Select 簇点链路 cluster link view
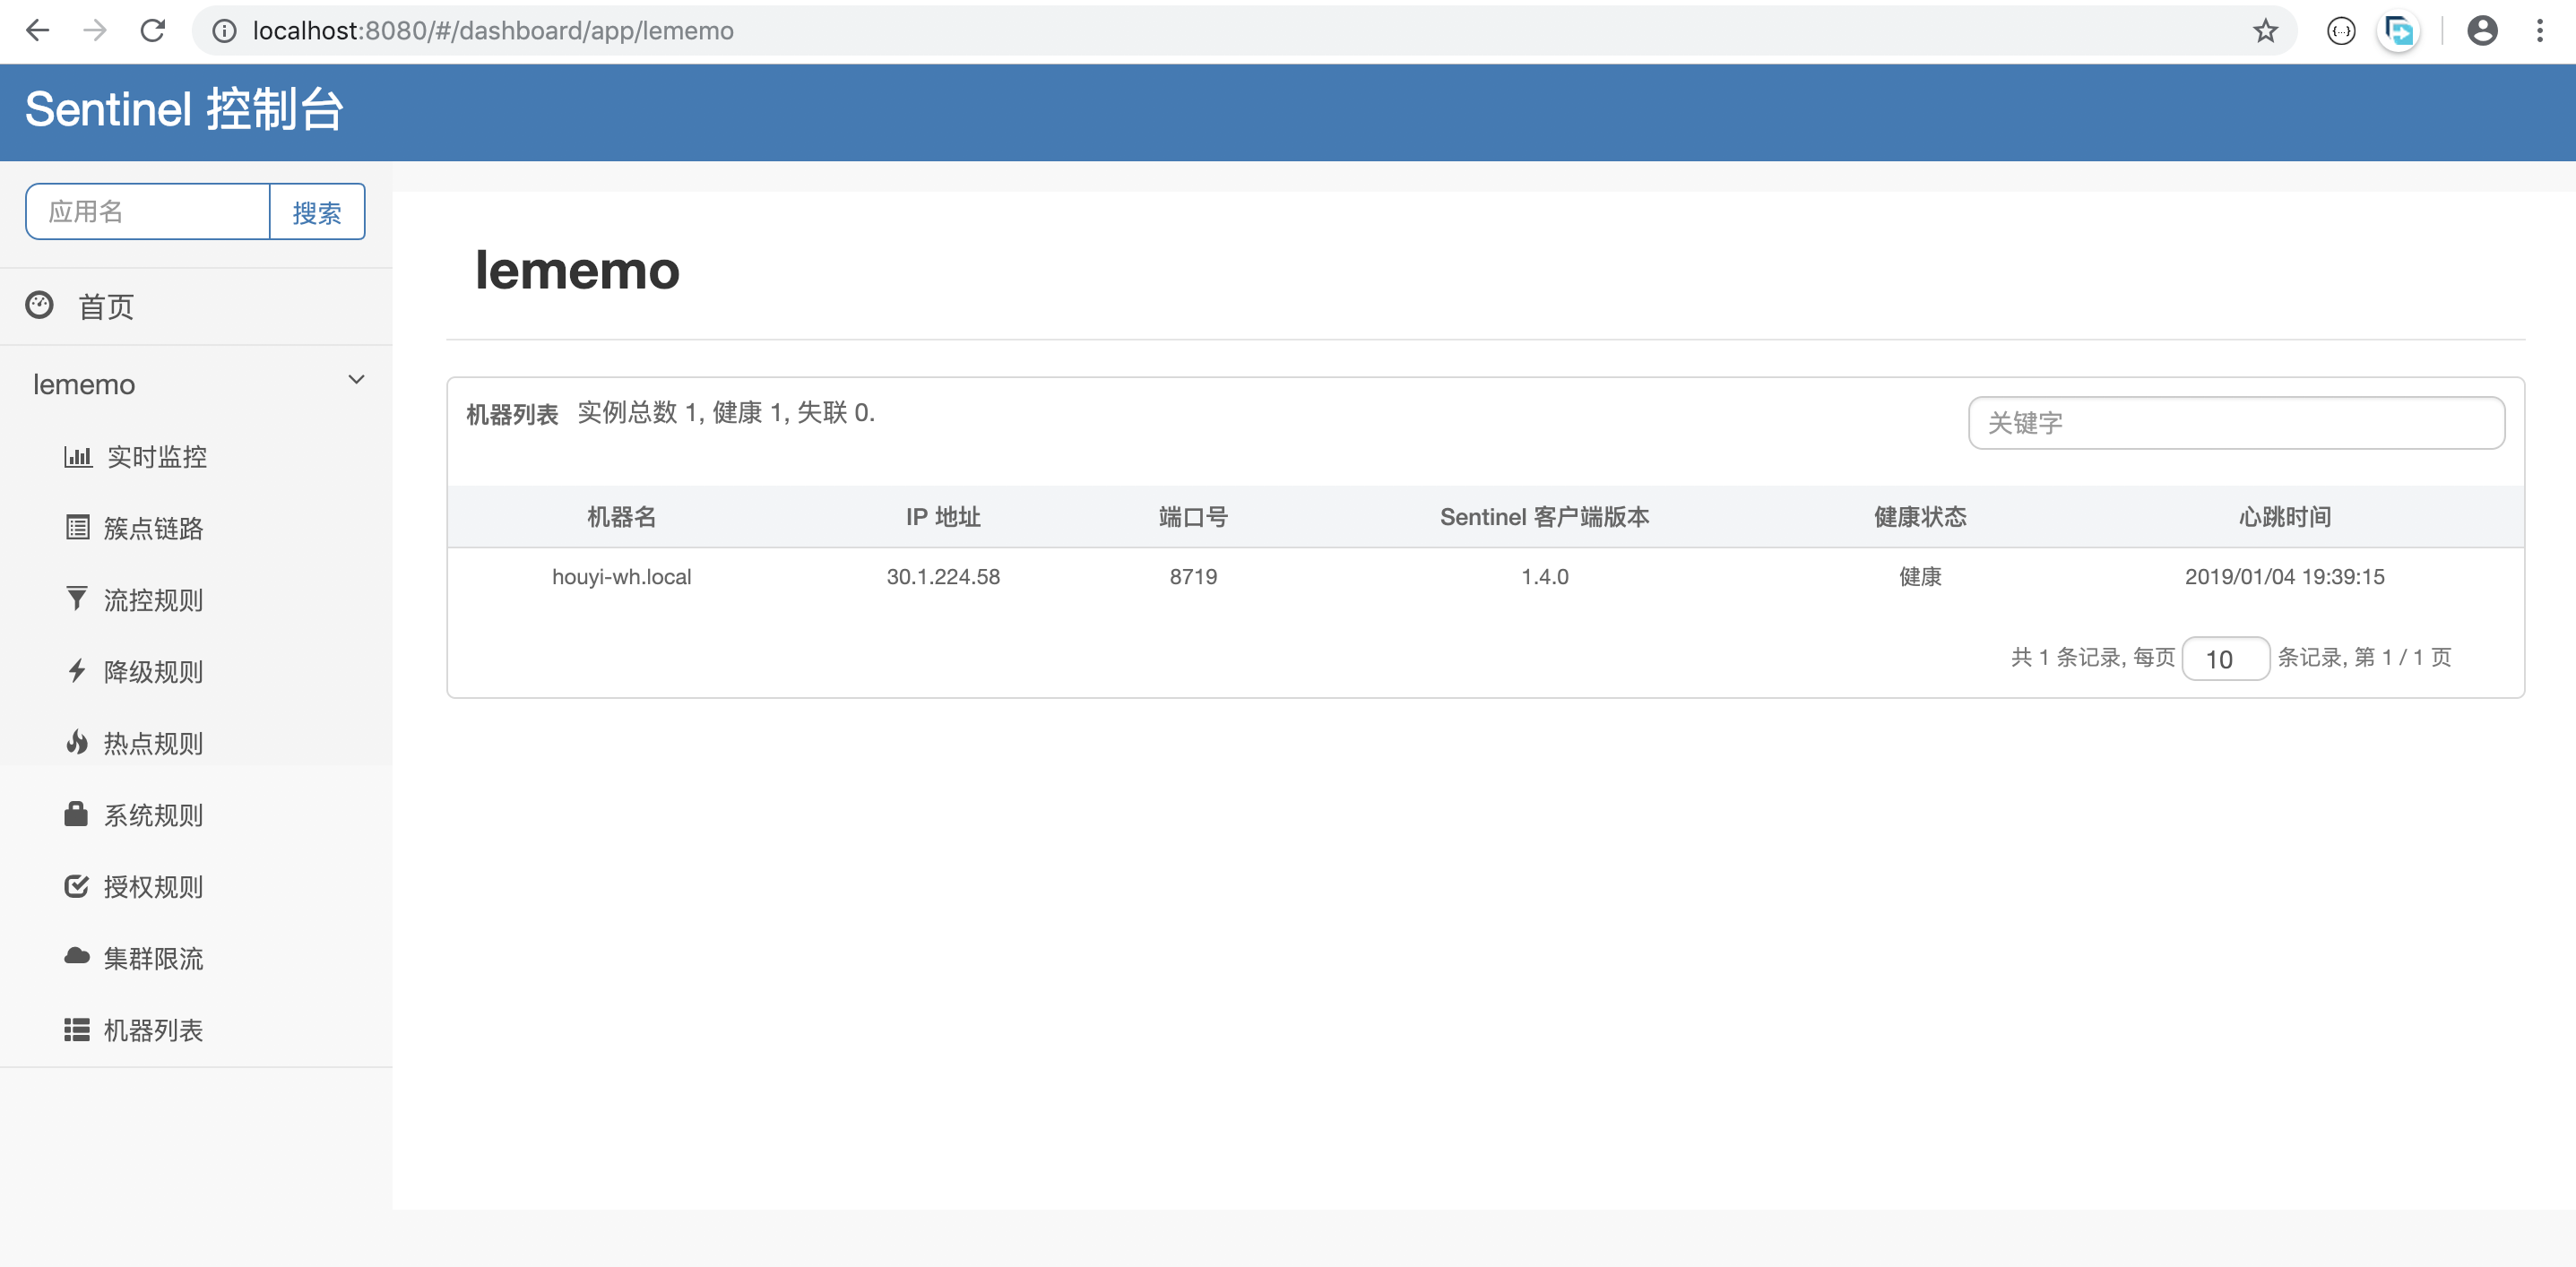The width and height of the screenshot is (2576, 1267). click(x=156, y=528)
